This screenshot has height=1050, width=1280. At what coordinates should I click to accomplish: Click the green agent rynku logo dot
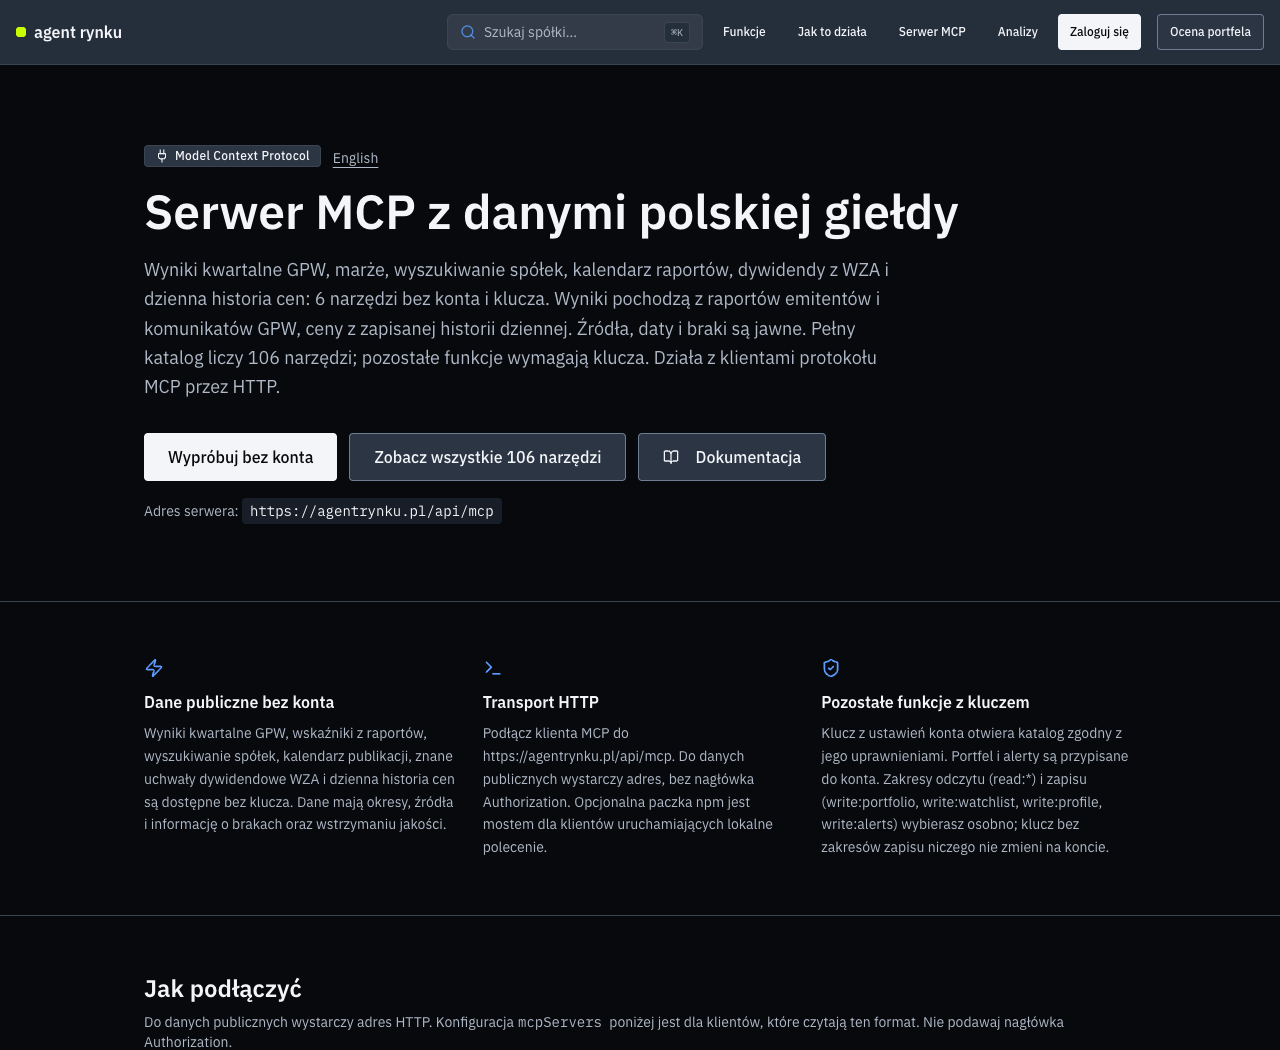(x=21, y=32)
